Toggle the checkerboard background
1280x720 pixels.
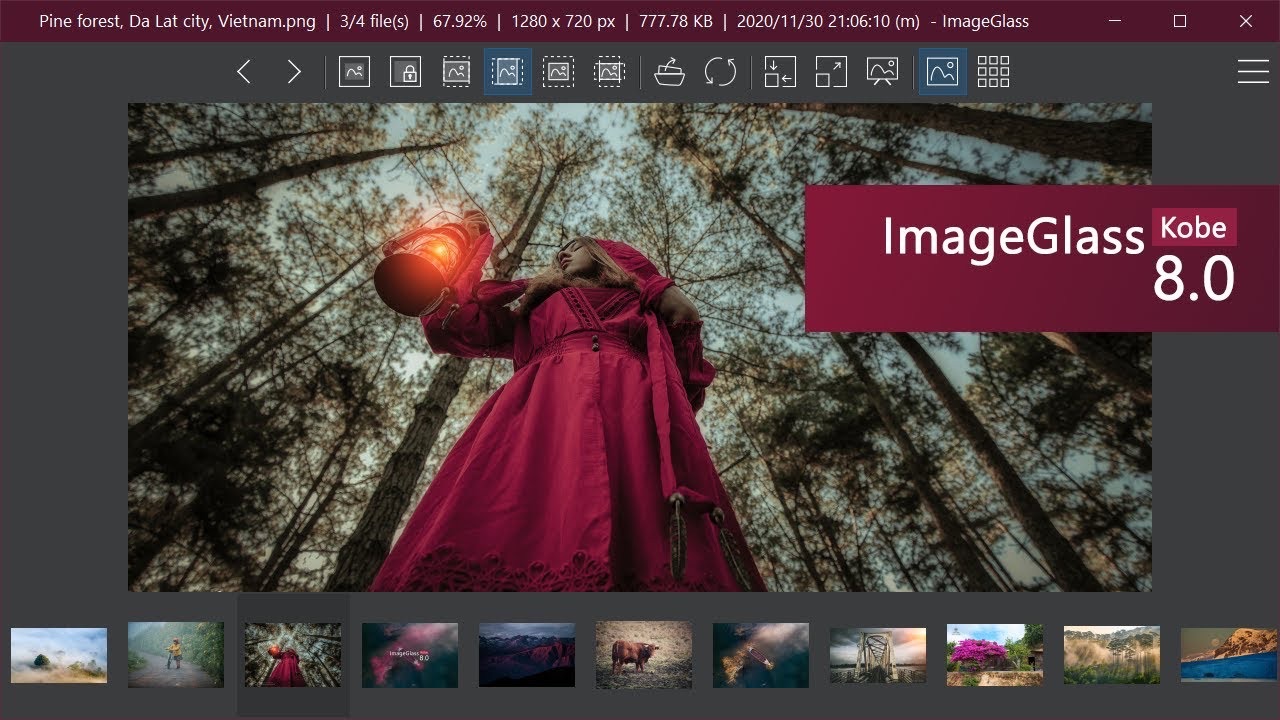coord(993,72)
